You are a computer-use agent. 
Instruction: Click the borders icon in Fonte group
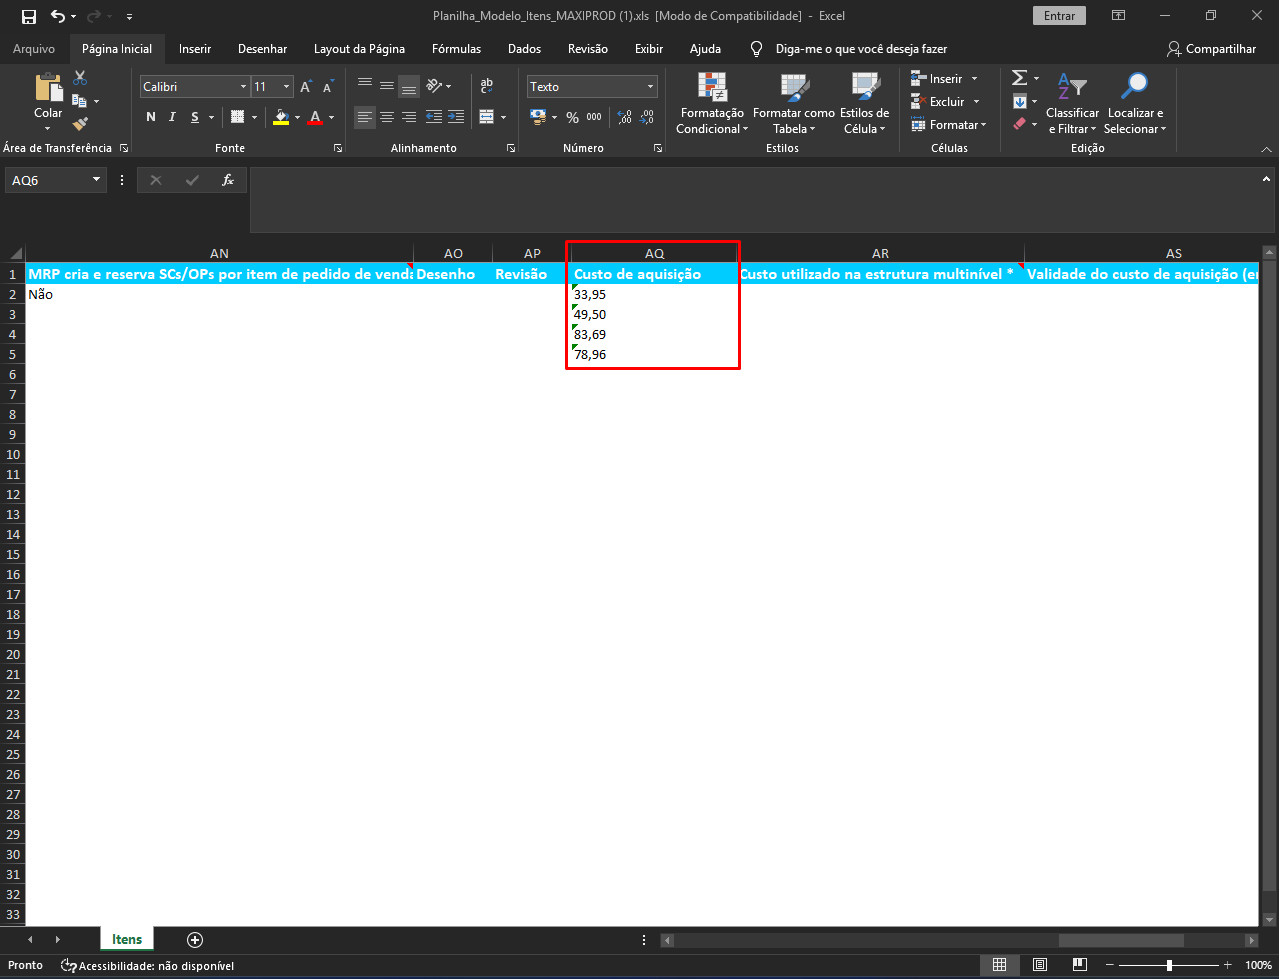pos(238,117)
